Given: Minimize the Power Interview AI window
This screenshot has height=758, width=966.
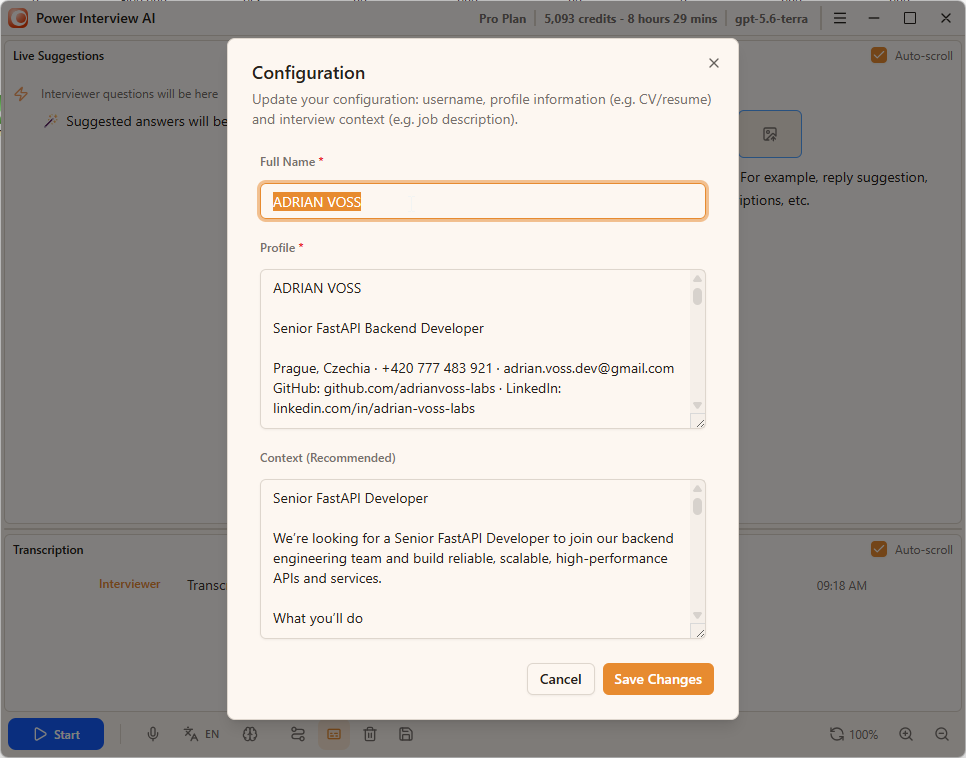Looking at the screenshot, I should point(874,18).
